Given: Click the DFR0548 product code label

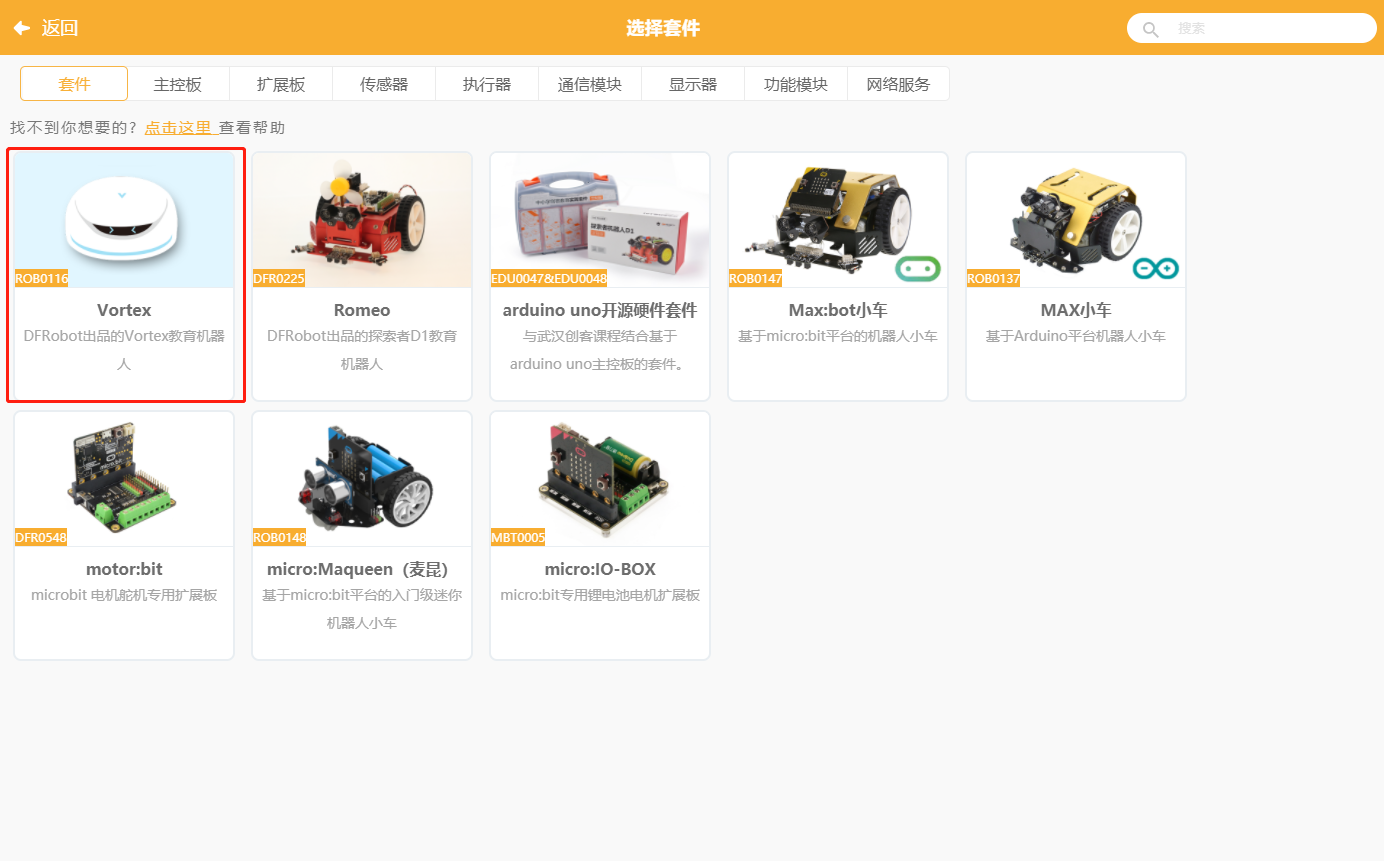Looking at the screenshot, I should point(42,537).
